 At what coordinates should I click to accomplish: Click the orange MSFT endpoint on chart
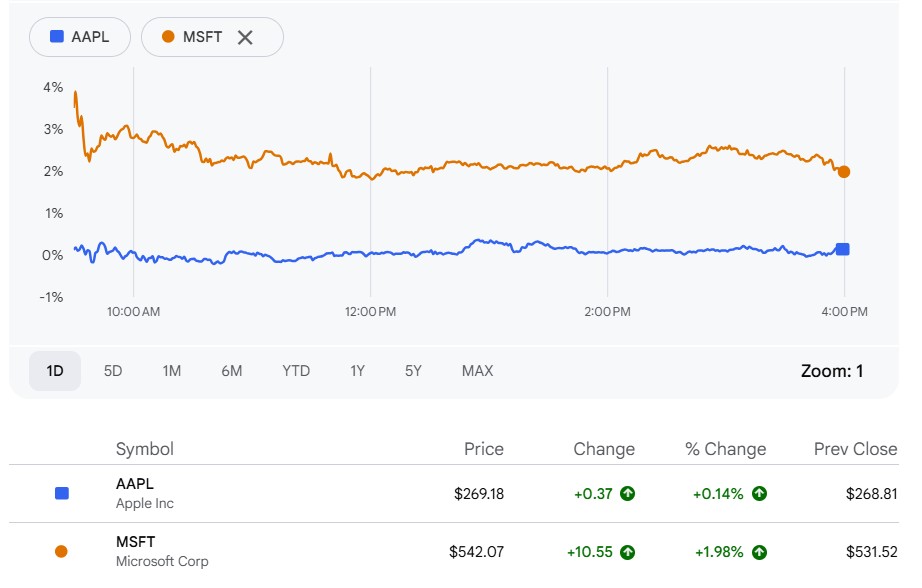pyautogui.click(x=844, y=172)
